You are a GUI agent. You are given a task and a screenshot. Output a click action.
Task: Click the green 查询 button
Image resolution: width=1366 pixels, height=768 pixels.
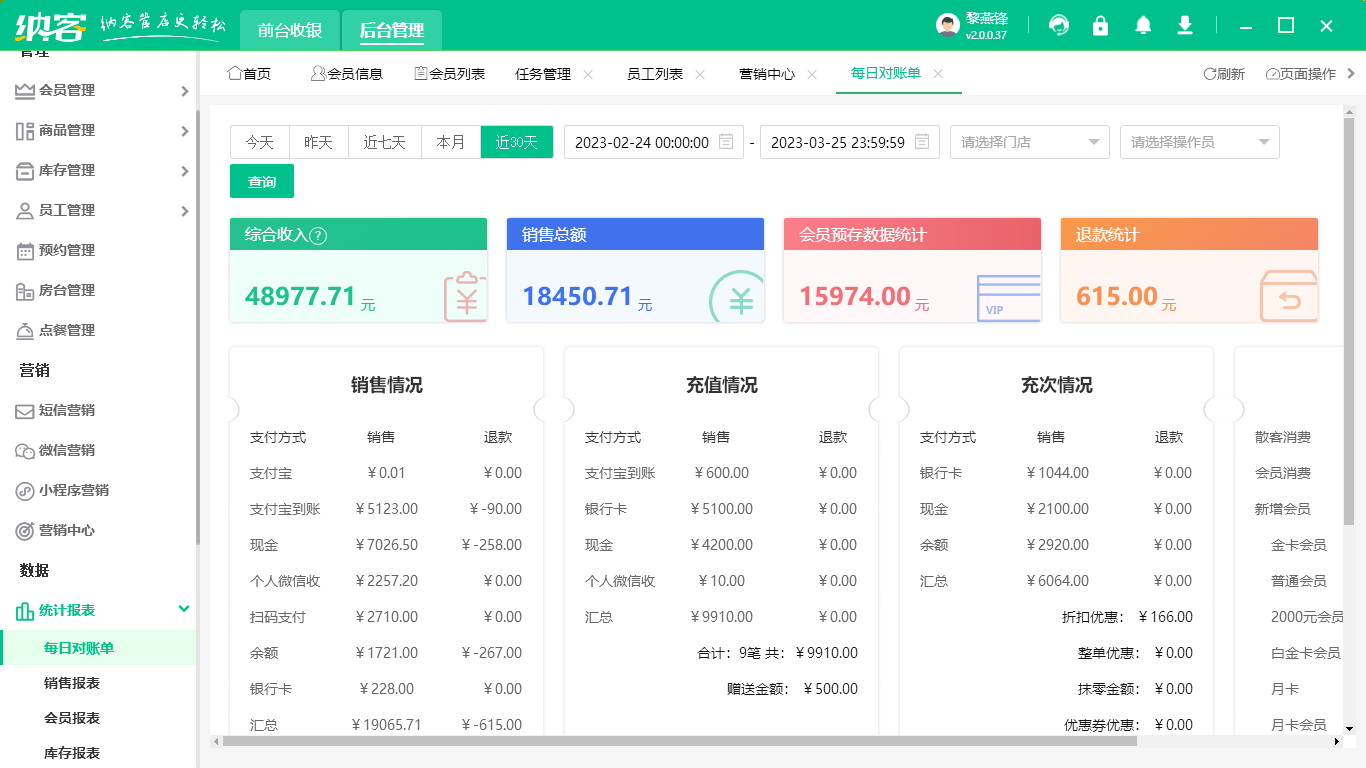pyautogui.click(x=262, y=182)
